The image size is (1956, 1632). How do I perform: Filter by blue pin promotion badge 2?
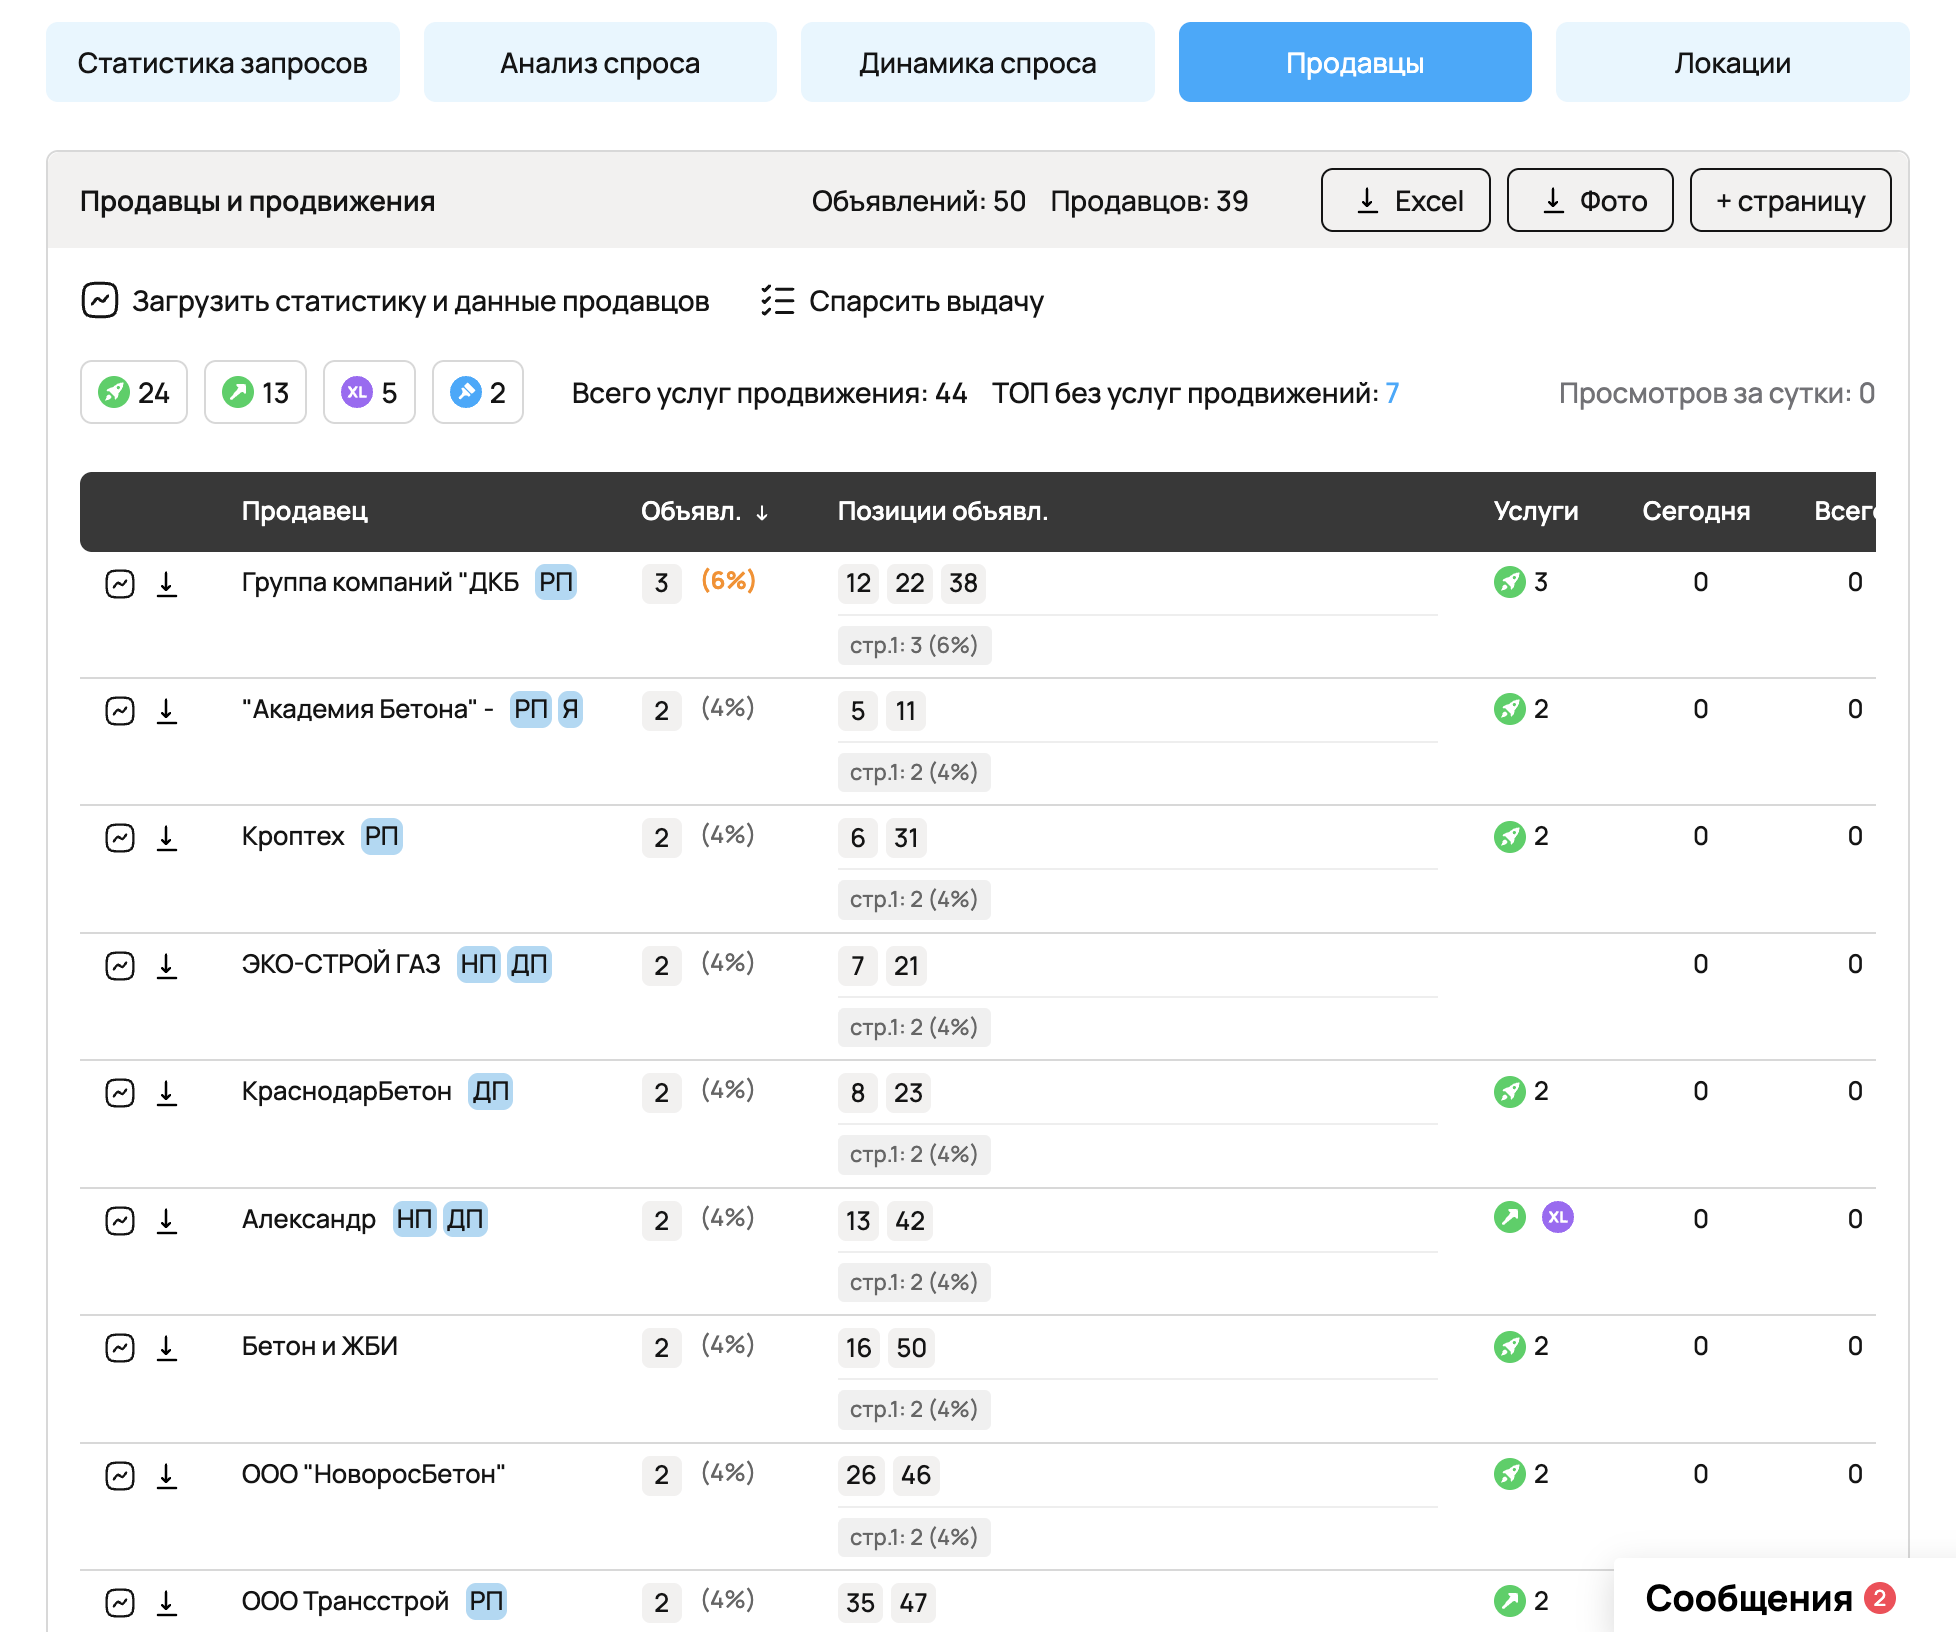point(478,392)
